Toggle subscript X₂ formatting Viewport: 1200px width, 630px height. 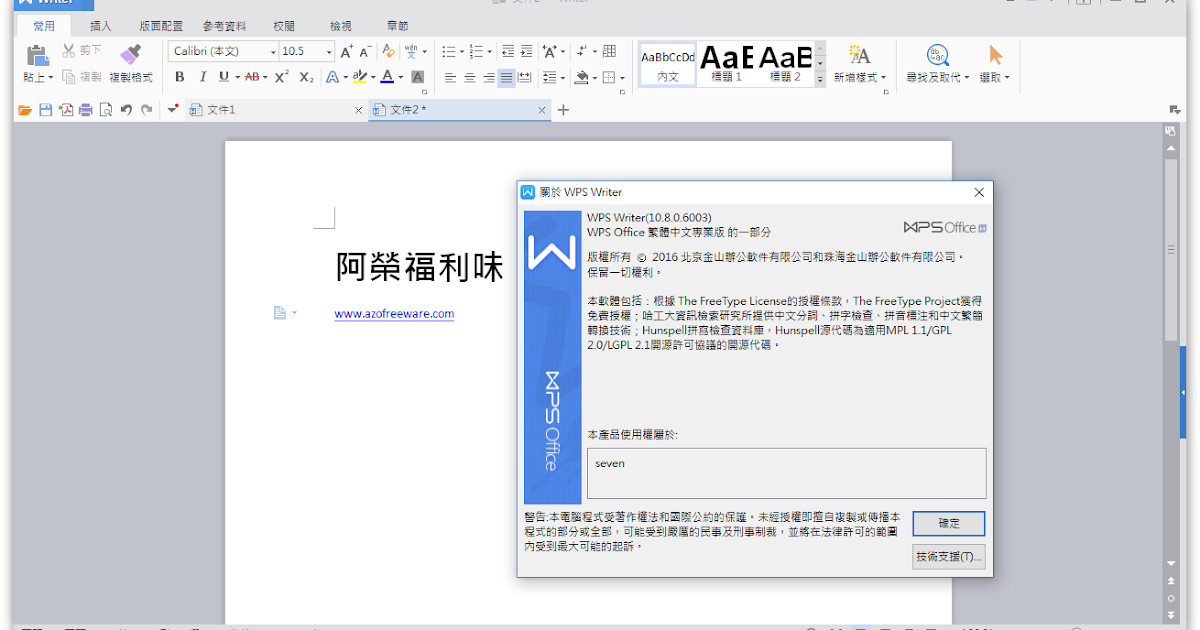click(x=306, y=77)
